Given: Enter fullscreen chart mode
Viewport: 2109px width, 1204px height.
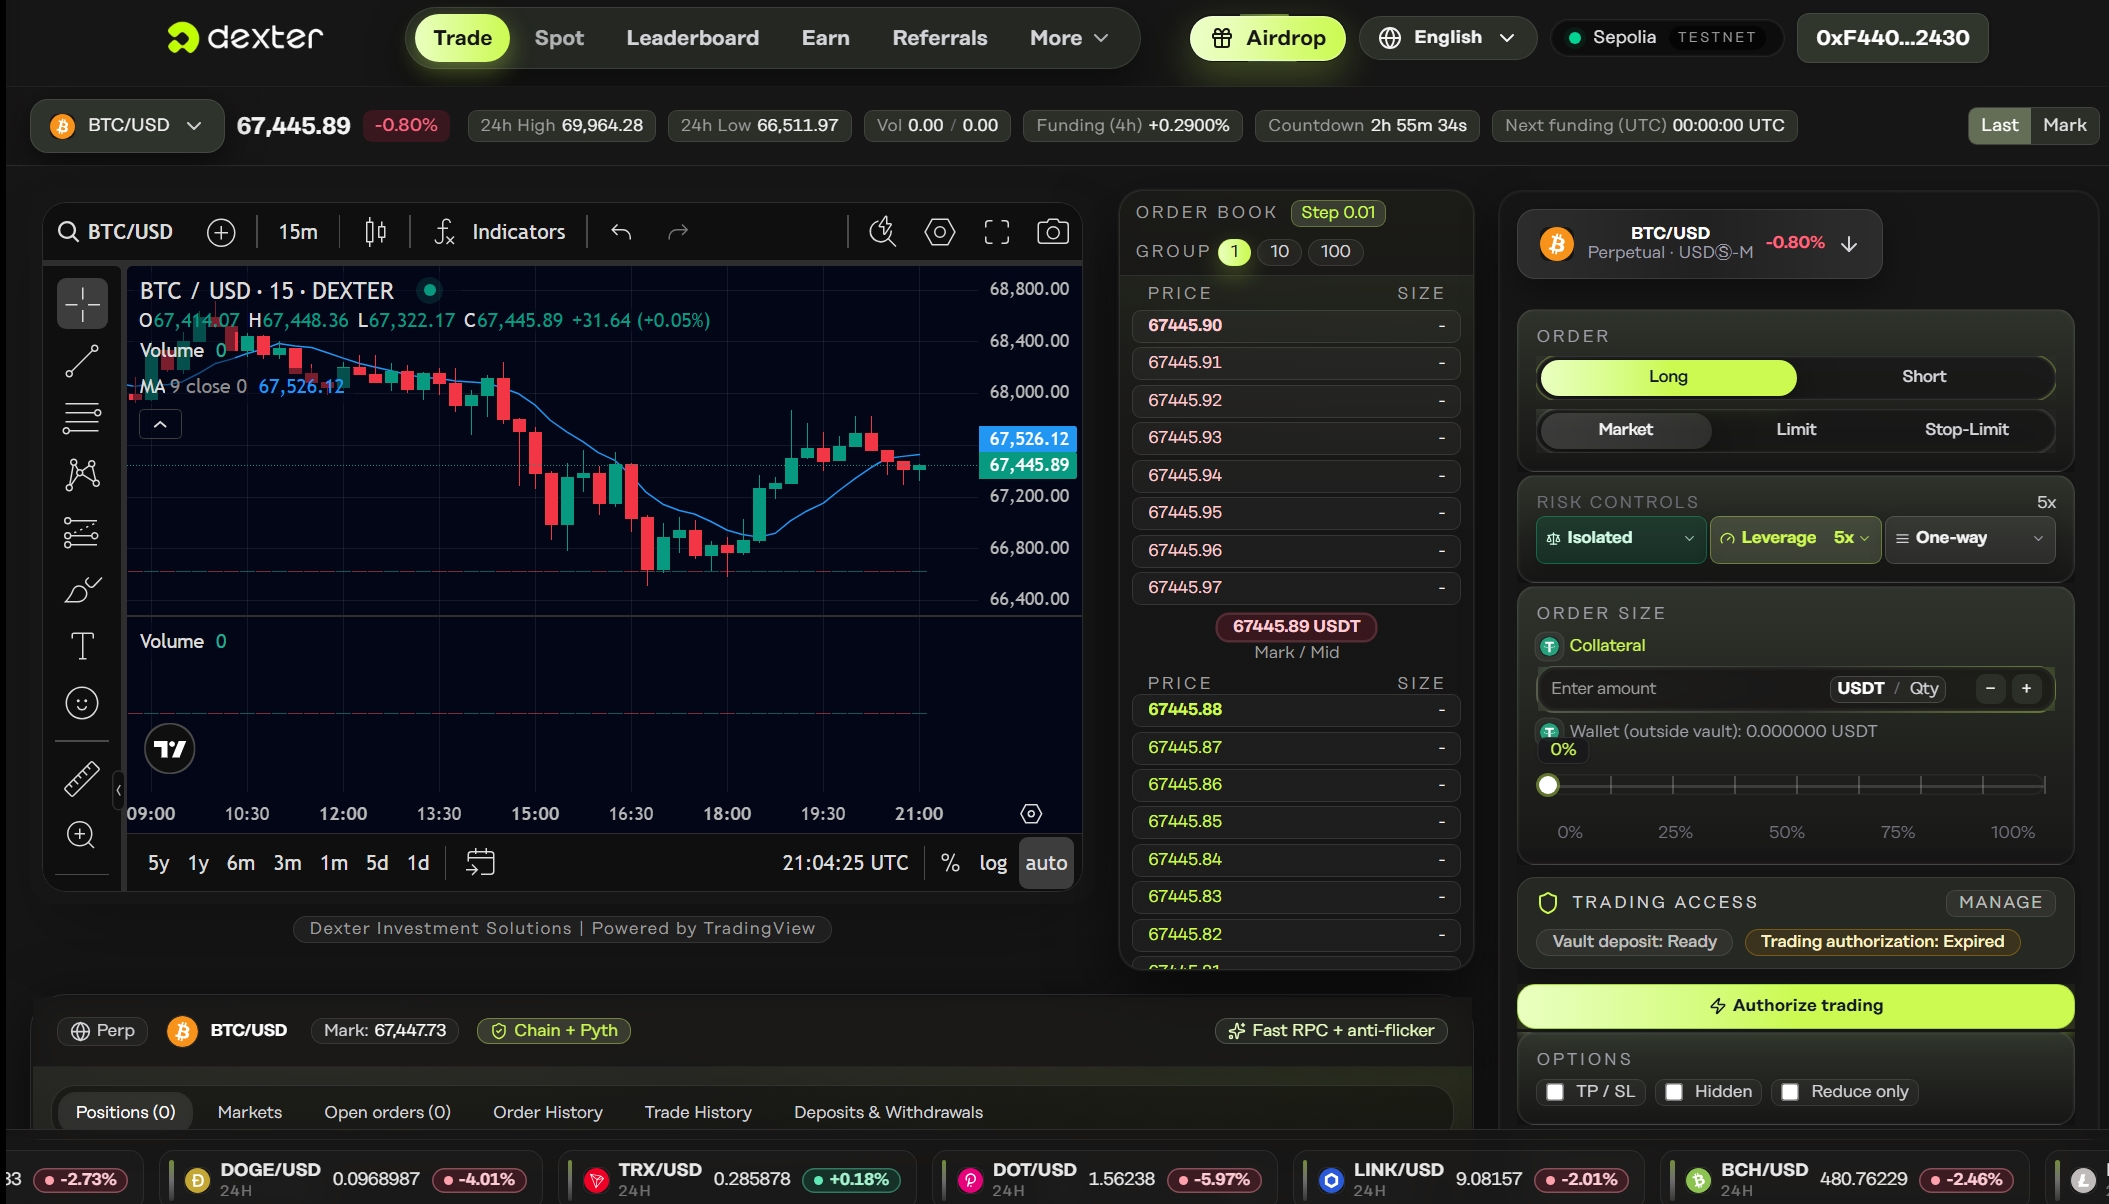Looking at the screenshot, I should (x=996, y=231).
